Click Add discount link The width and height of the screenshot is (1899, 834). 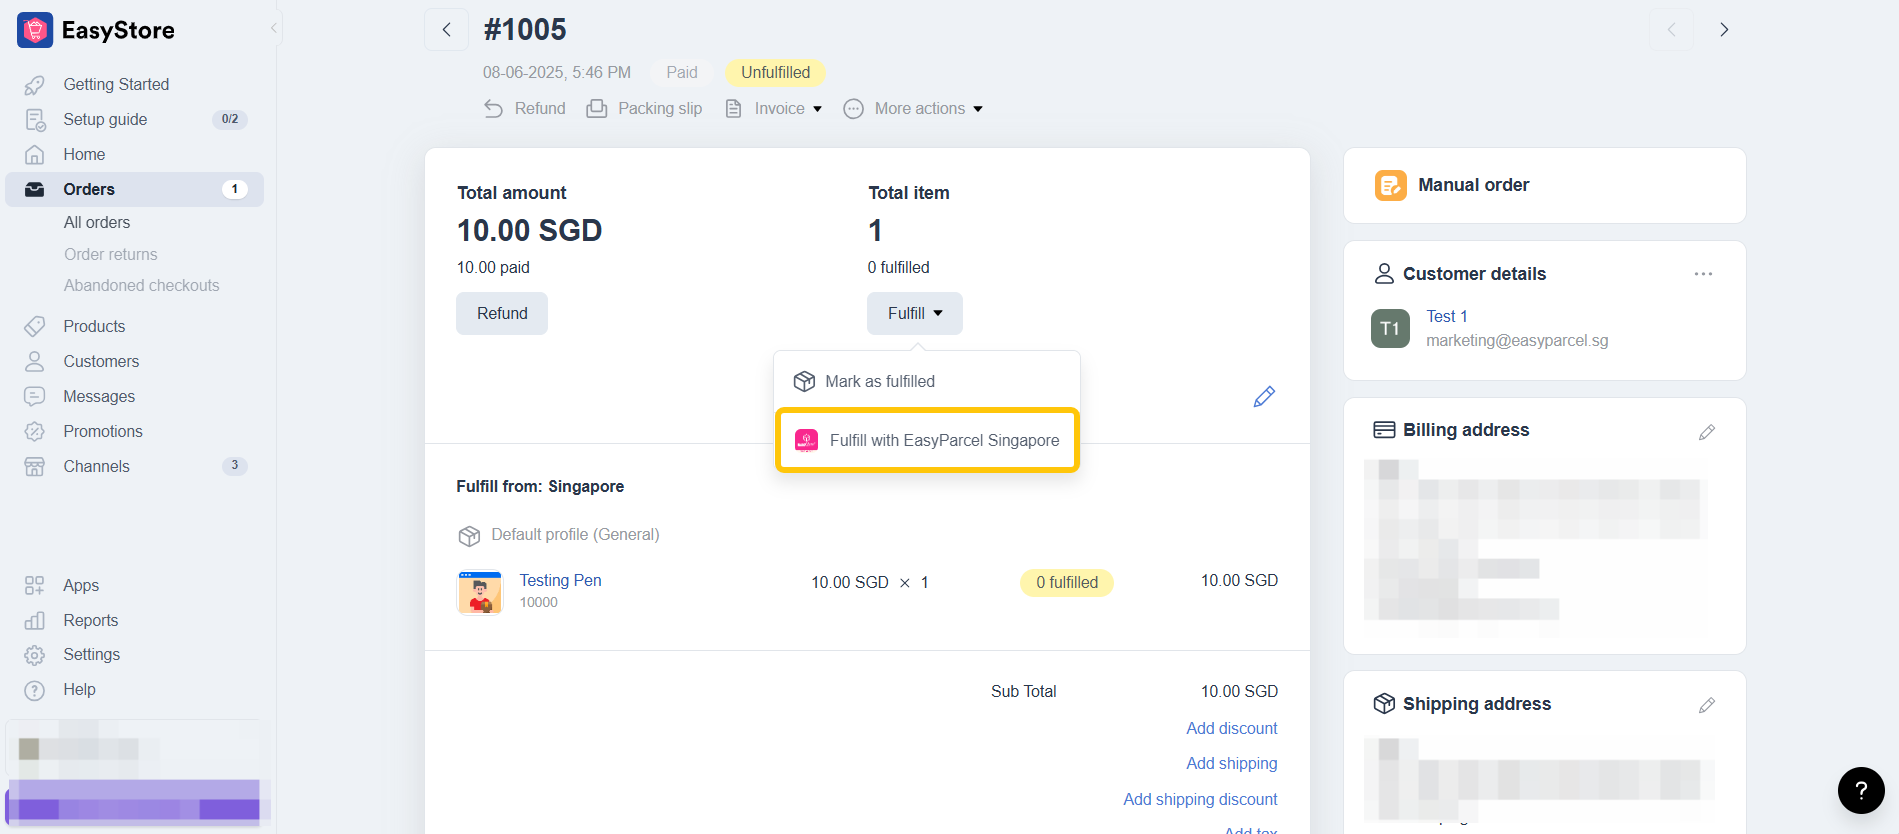tap(1232, 728)
